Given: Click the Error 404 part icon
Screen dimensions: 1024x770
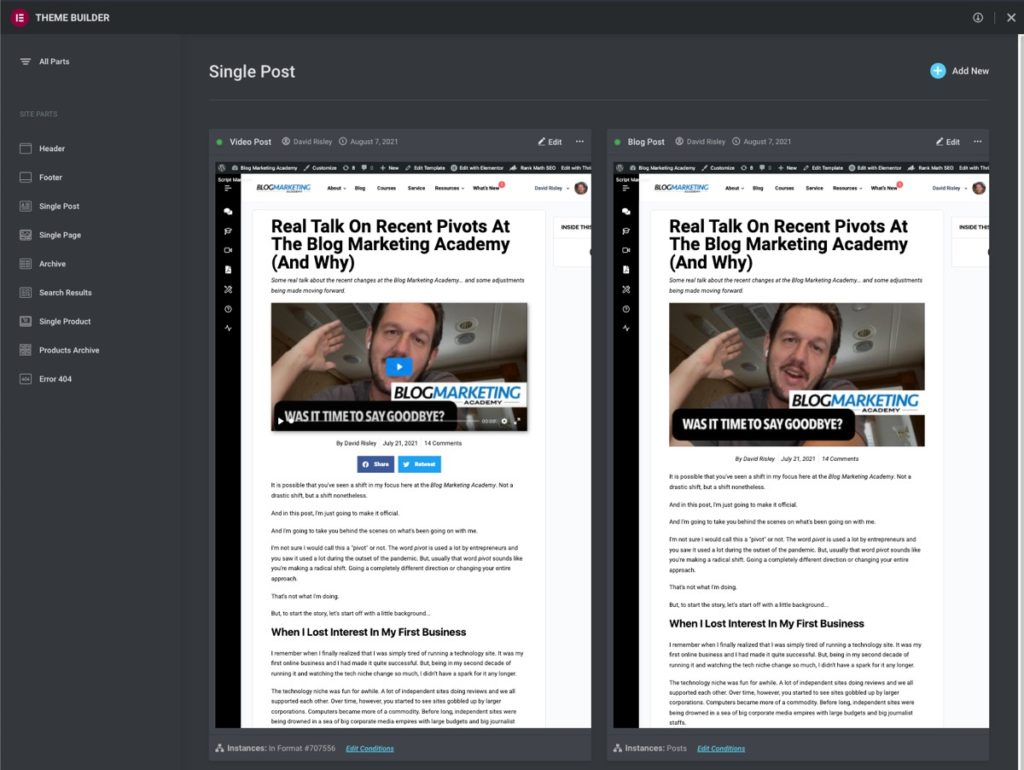Looking at the screenshot, I should coord(25,378).
